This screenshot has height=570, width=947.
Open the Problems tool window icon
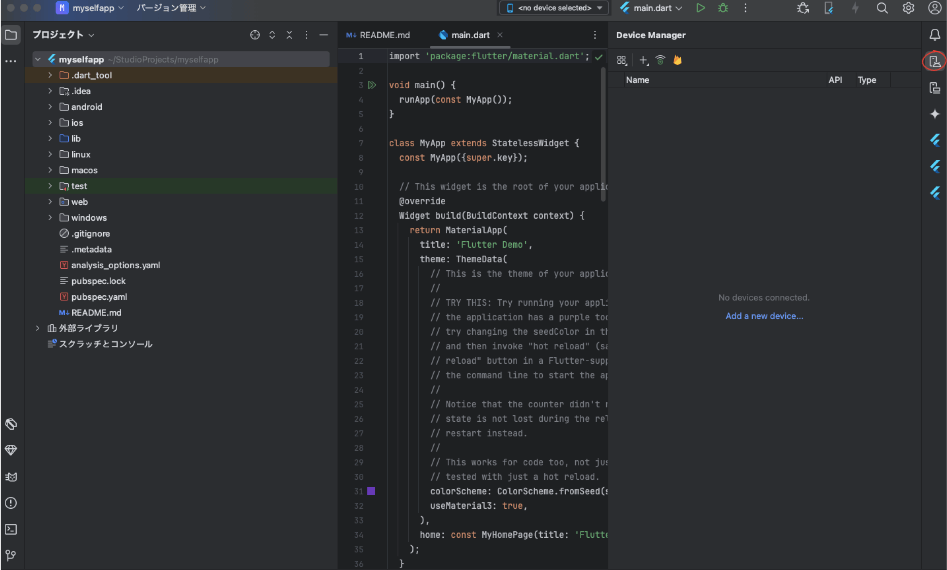click(11, 503)
